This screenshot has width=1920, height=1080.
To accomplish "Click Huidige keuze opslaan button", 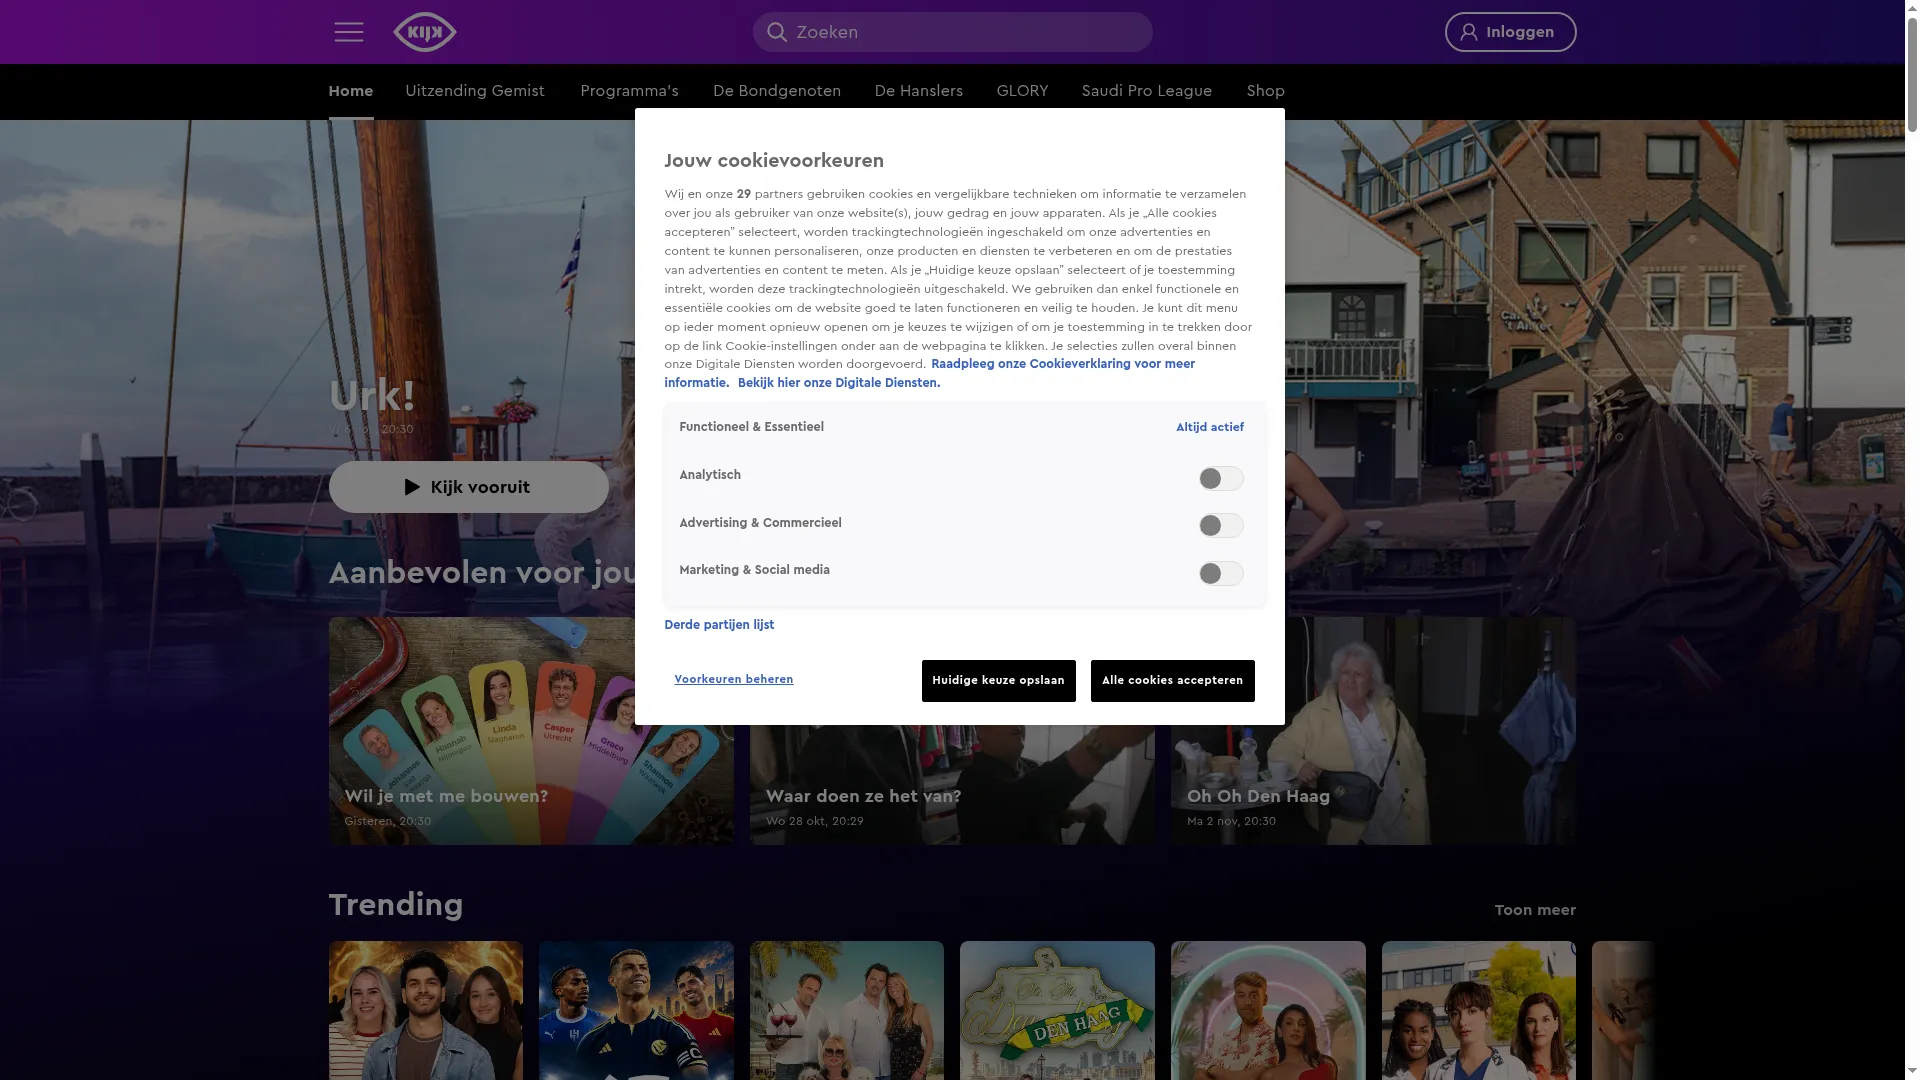I will coord(998,681).
